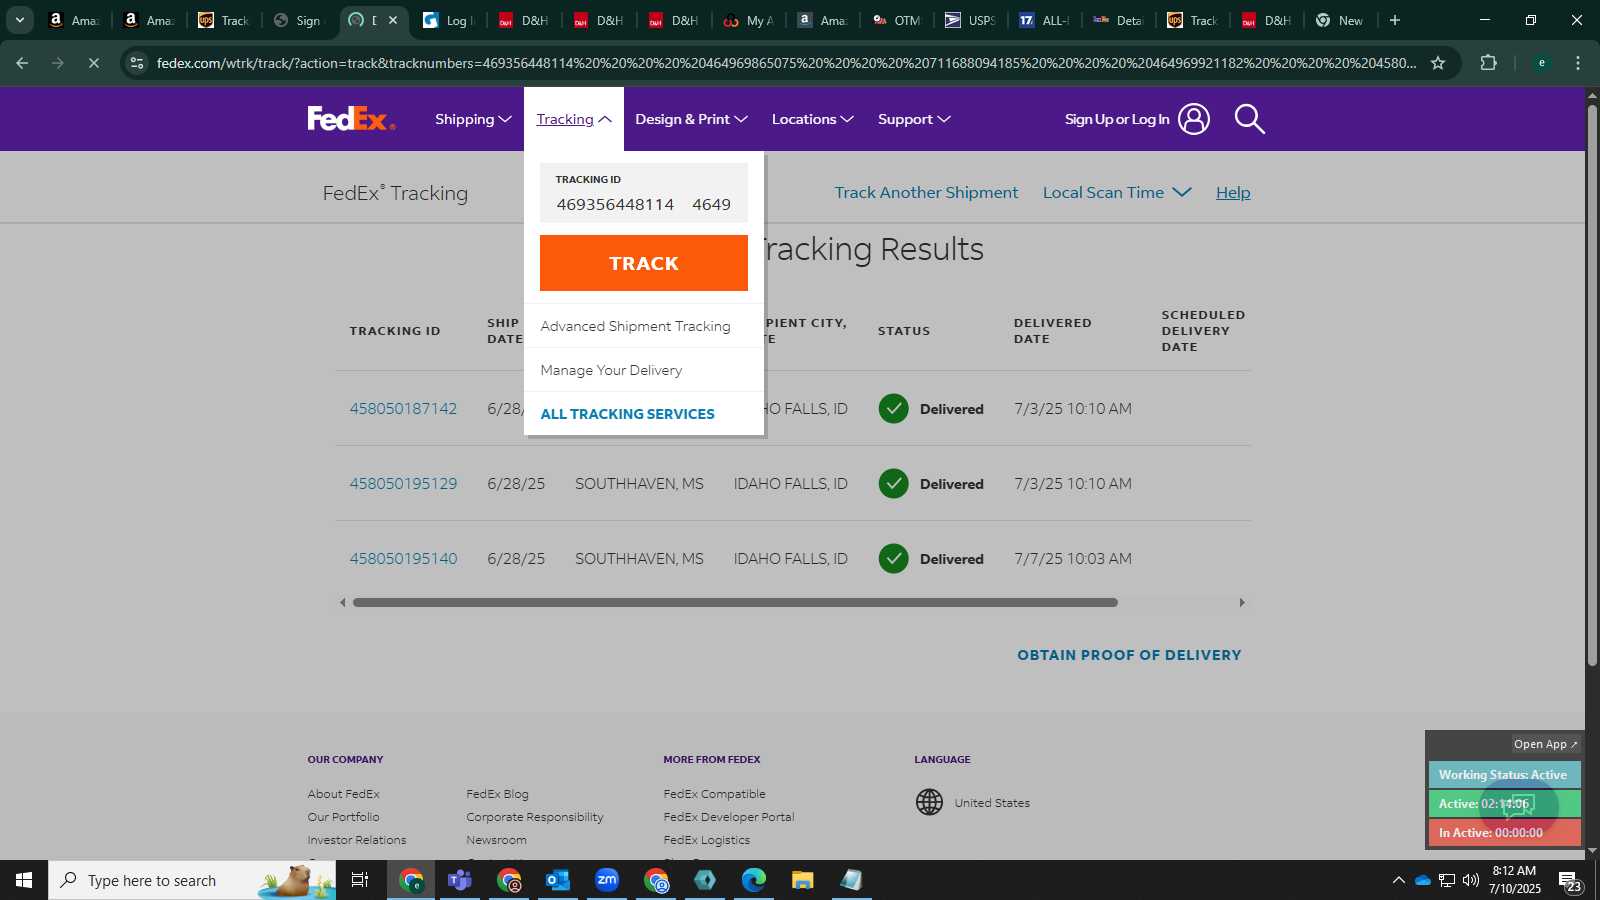Click Sign Up or Log In
The image size is (1600, 900).
(1117, 119)
